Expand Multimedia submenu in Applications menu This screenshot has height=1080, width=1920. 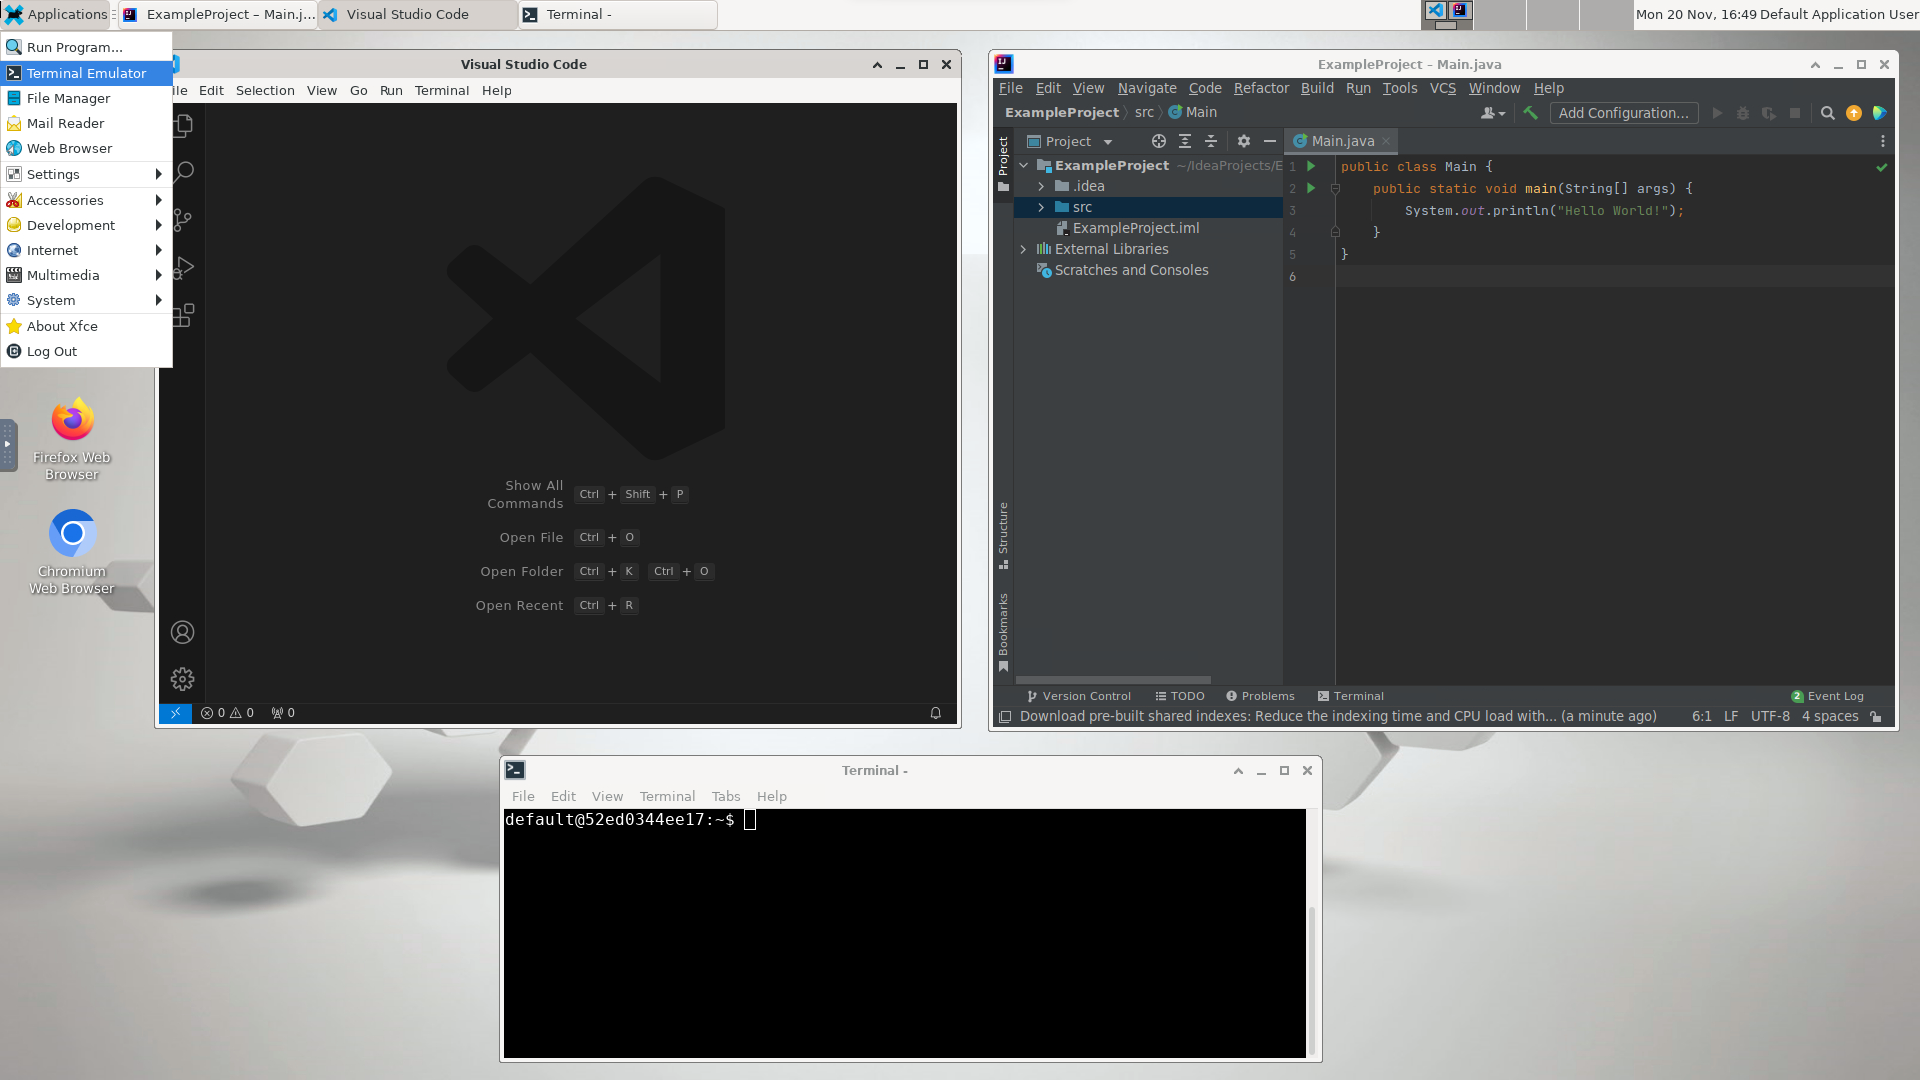coord(86,275)
